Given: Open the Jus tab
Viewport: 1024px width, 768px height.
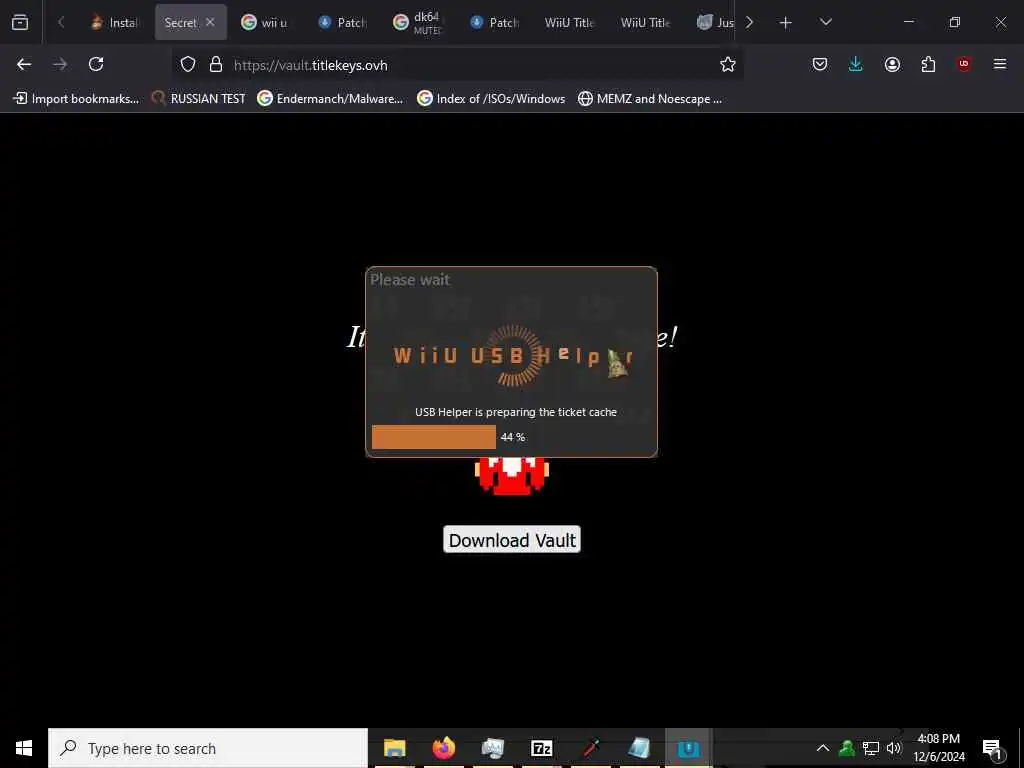Looking at the screenshot, I should click(x=714, y=22).
